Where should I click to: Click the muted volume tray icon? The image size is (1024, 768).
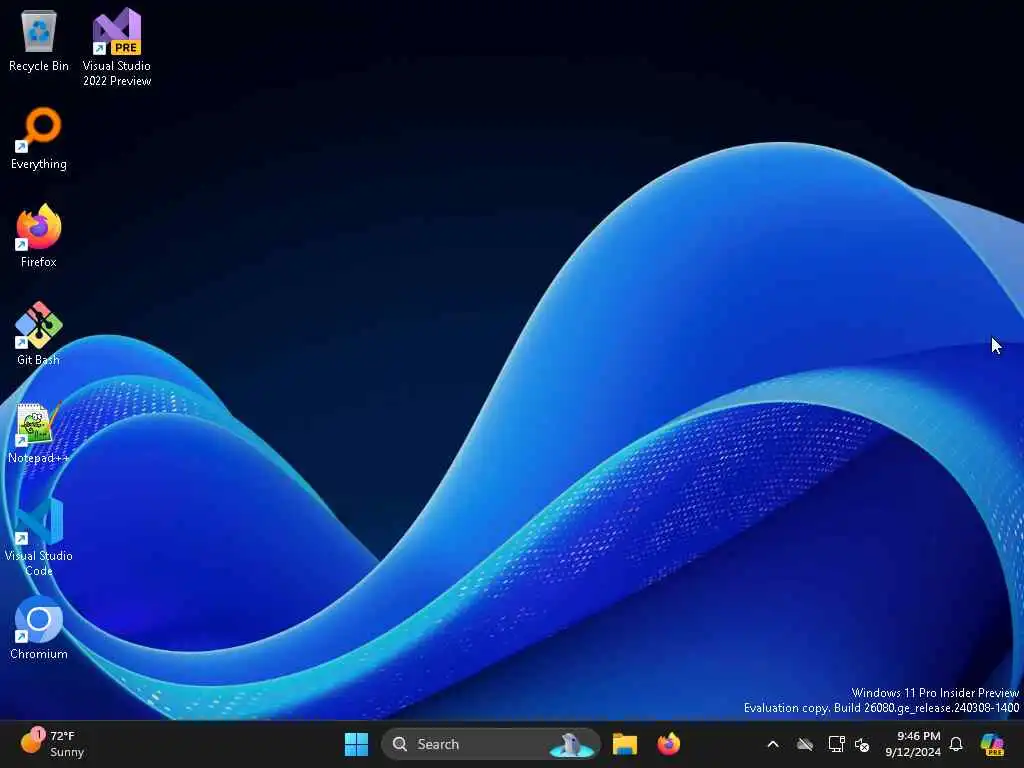coord(862,744)
